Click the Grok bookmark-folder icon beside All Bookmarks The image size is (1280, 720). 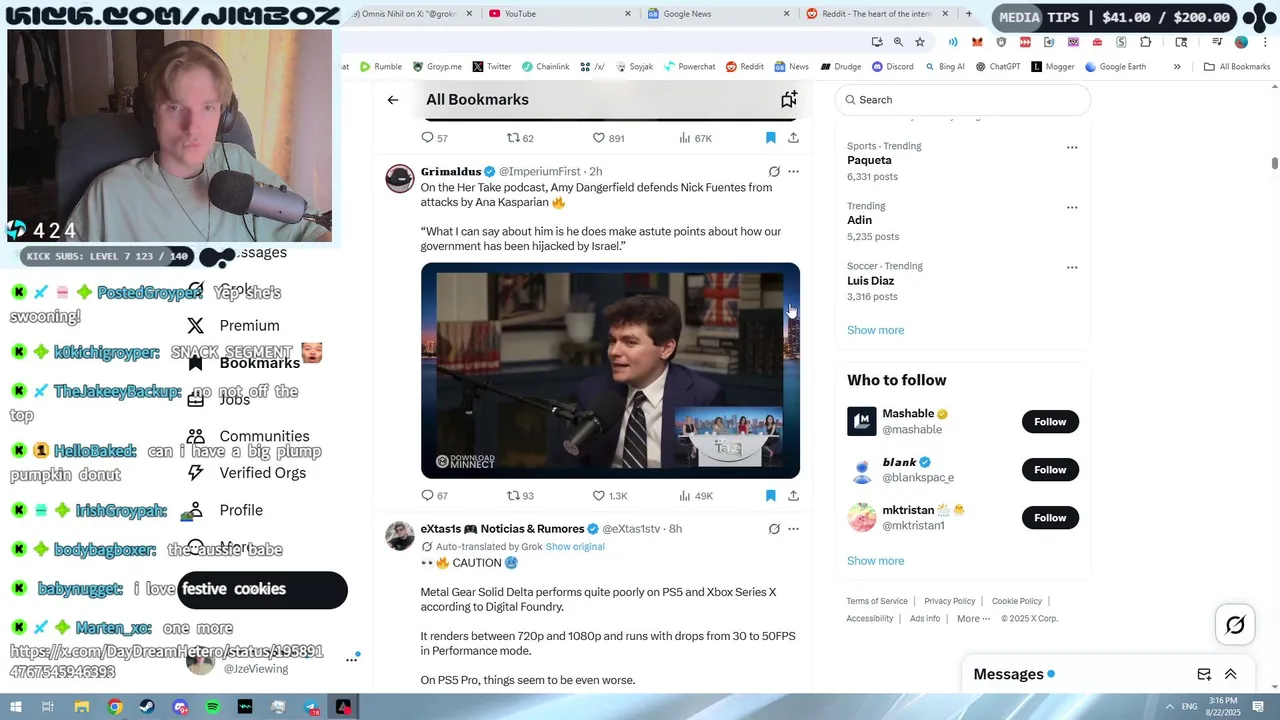[789, 99]
